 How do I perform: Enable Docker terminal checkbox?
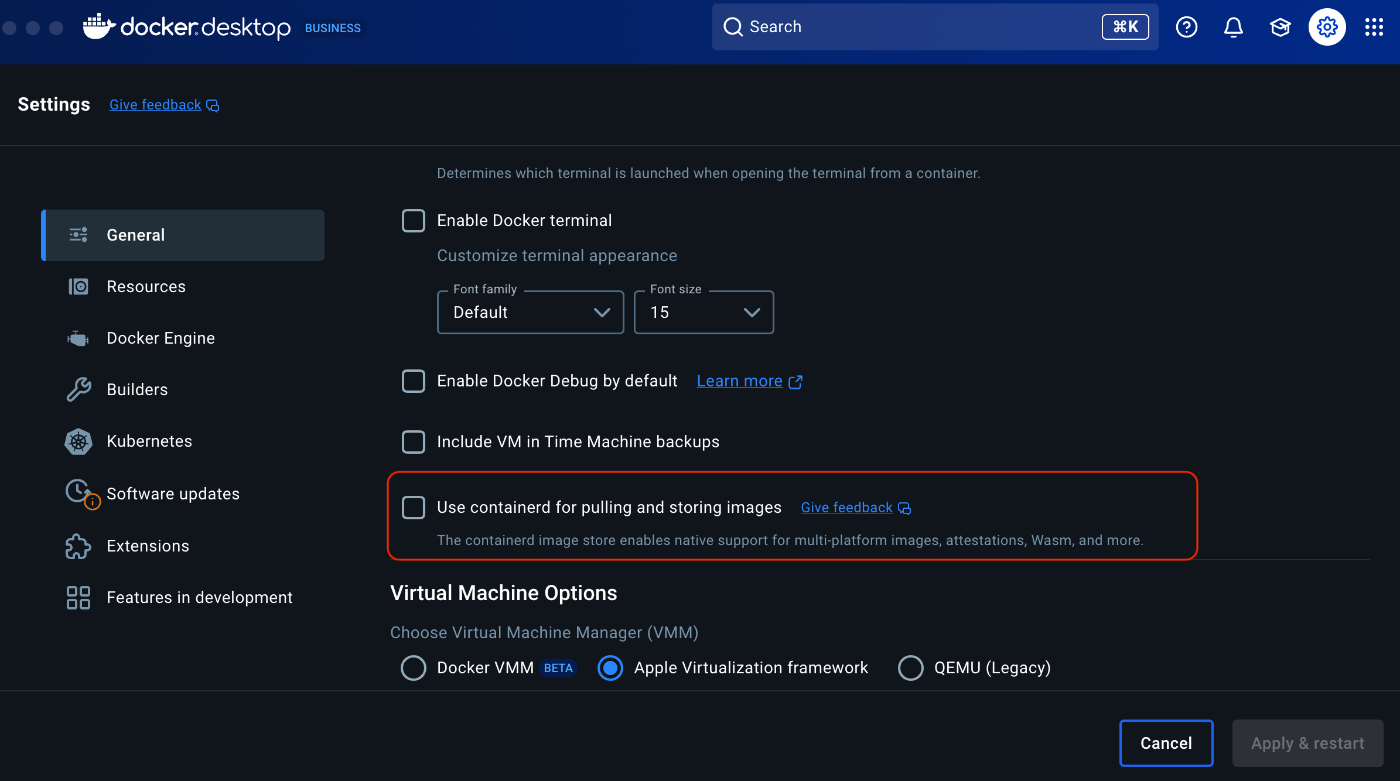click(x=413, y=220)
